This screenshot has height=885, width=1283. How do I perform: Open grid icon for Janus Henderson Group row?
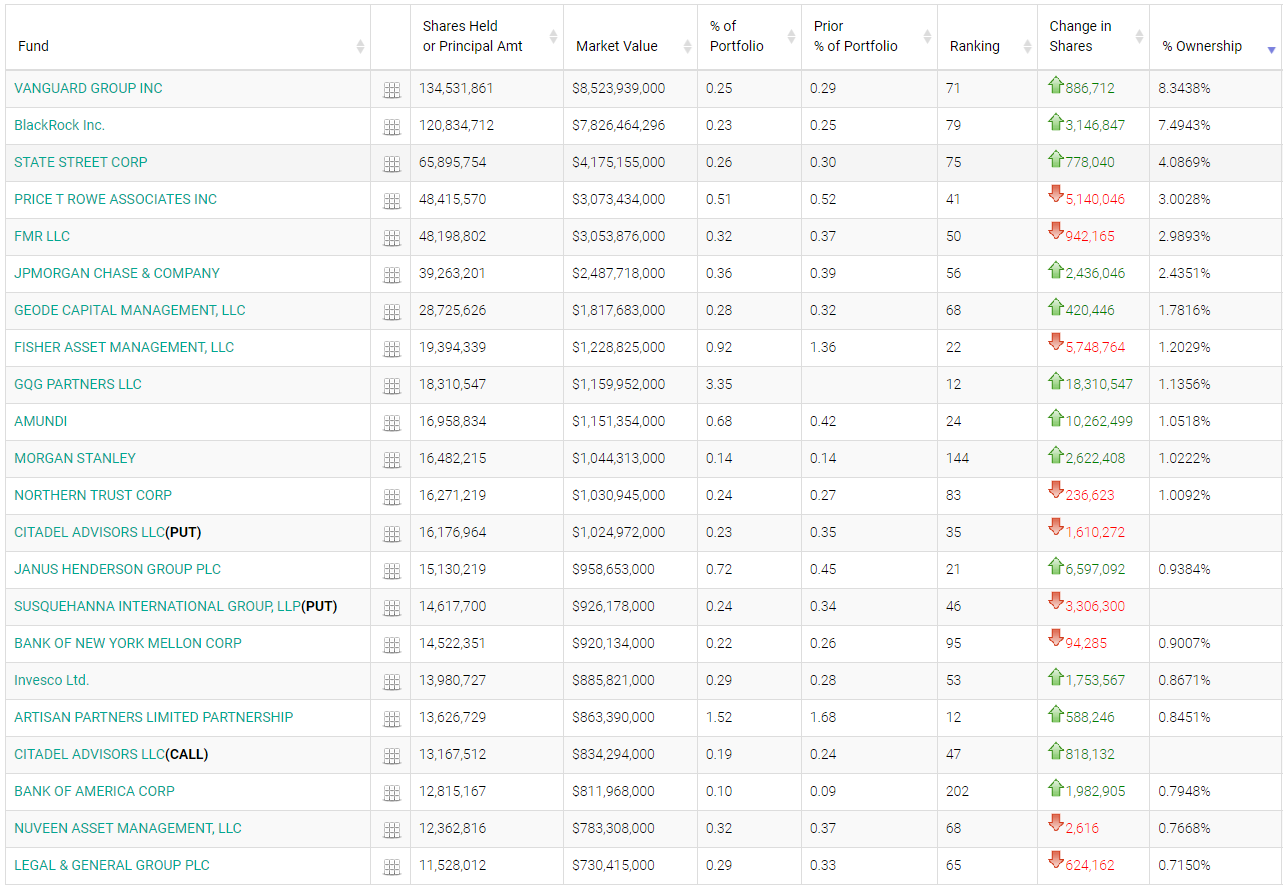pos(391,571)
